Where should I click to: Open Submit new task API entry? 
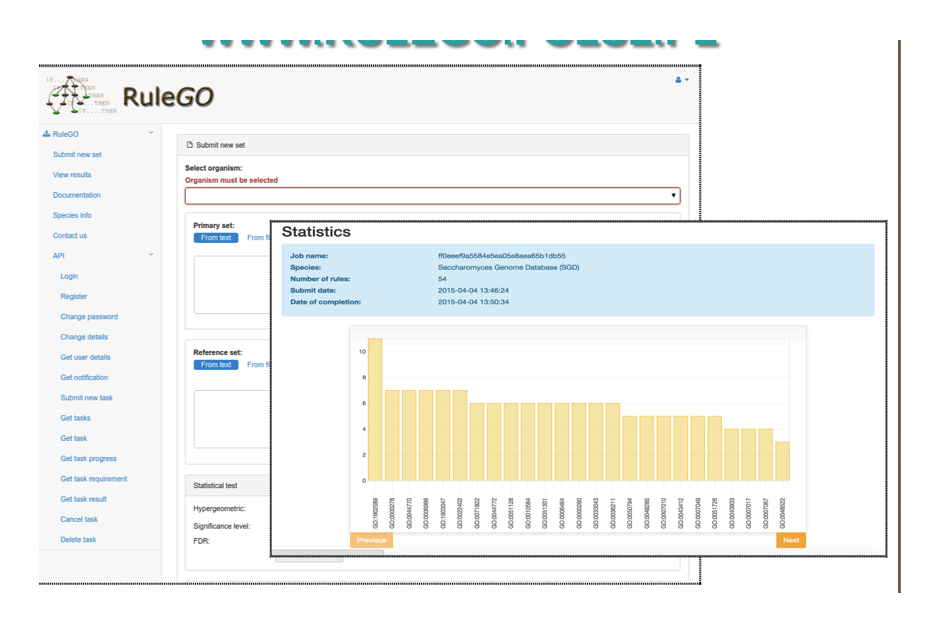[x=87, y=398]
